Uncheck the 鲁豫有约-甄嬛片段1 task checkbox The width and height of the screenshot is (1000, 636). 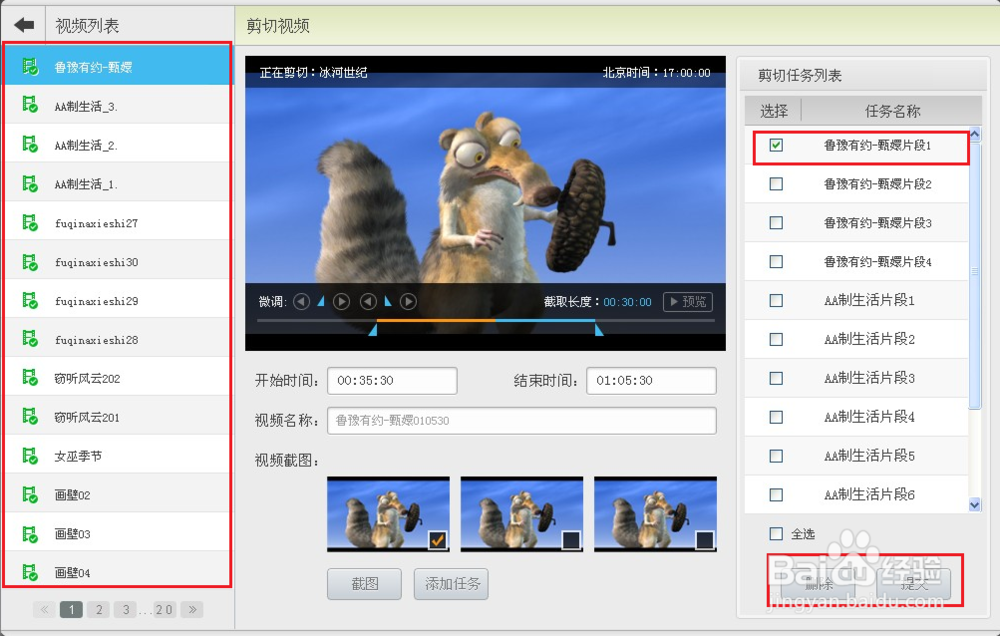(x=776, y=145)
